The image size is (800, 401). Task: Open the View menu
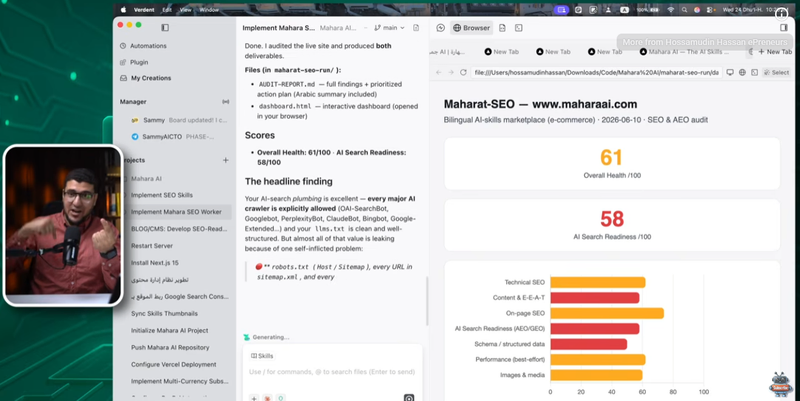[186, 10]
